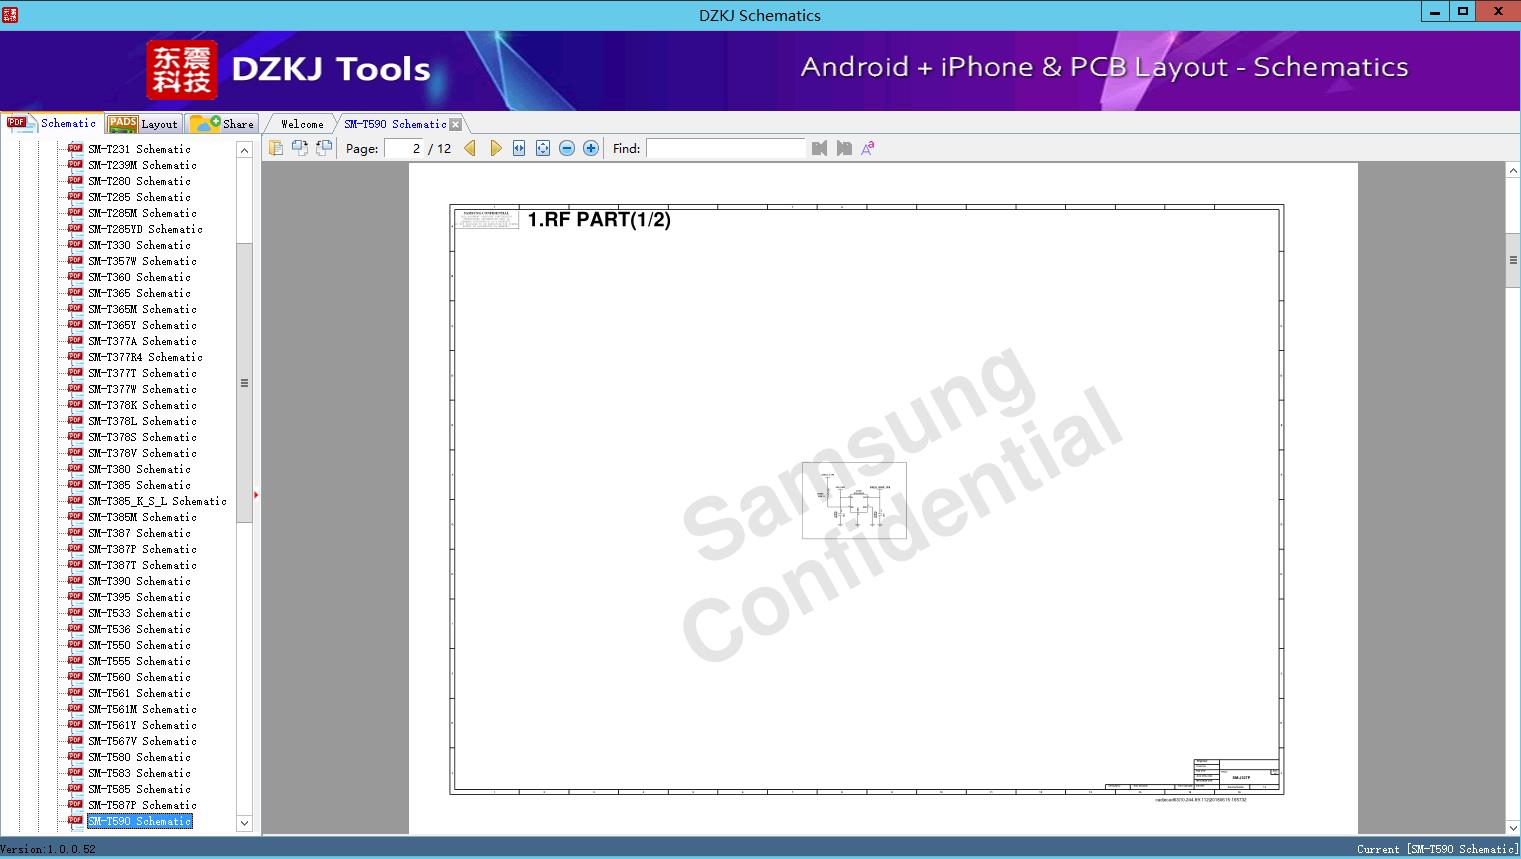Open SM-T385_K_S_L Schematic

[157, 501]
